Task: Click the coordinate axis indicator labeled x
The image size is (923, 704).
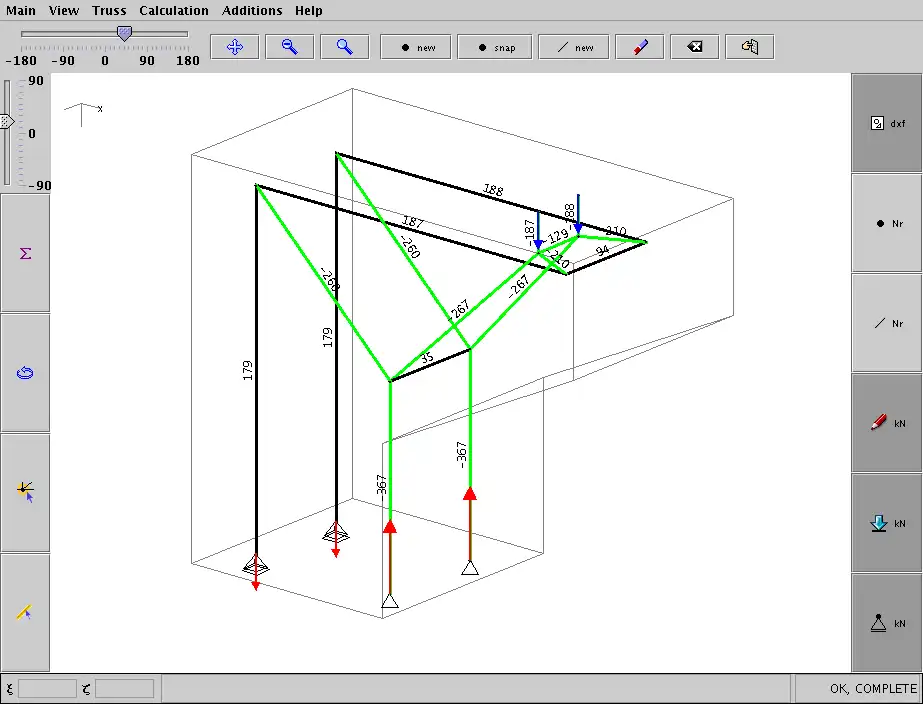Action: (83, 114)
